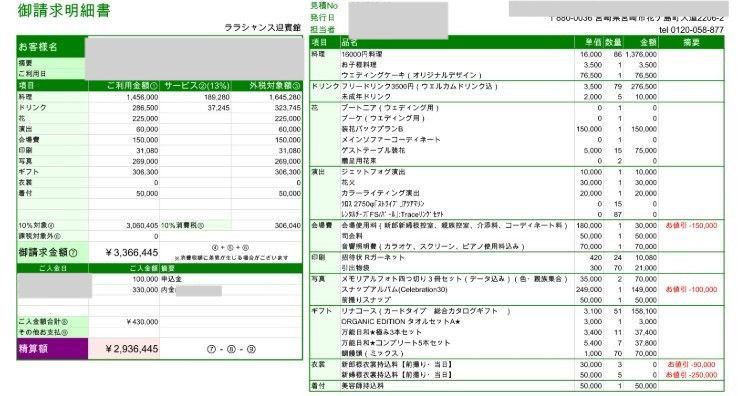This screenshot has height=396, width=738.
Task: Select the tel 0120-058-877 phone number text
Action: (691, 30)
